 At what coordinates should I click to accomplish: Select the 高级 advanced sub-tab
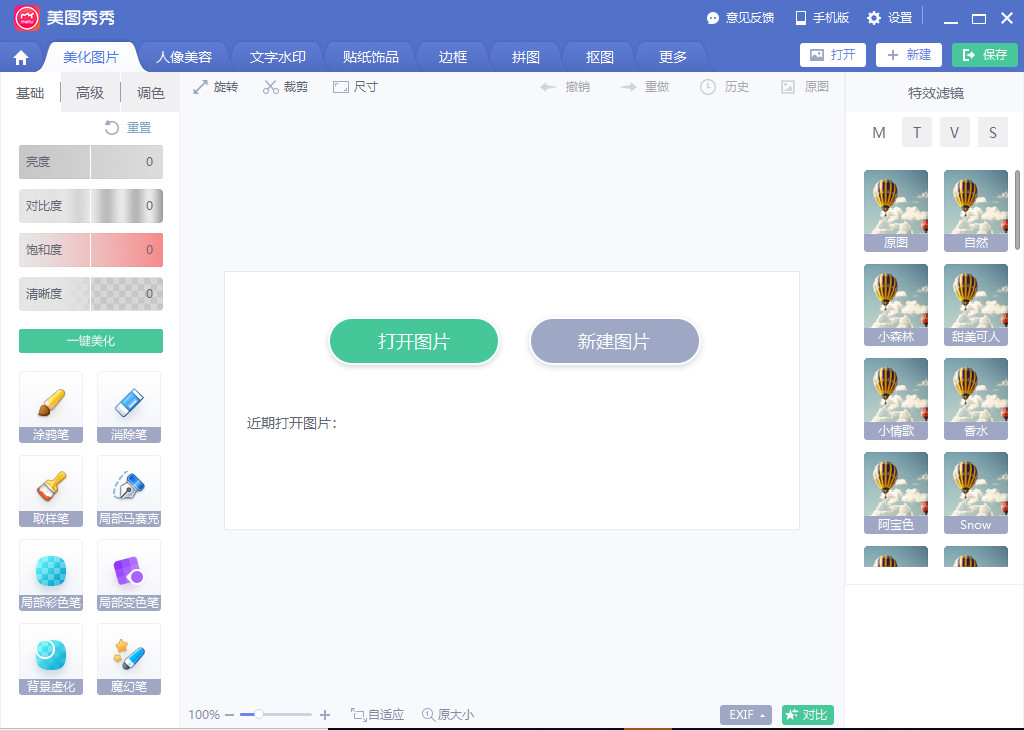pos(90,93)
